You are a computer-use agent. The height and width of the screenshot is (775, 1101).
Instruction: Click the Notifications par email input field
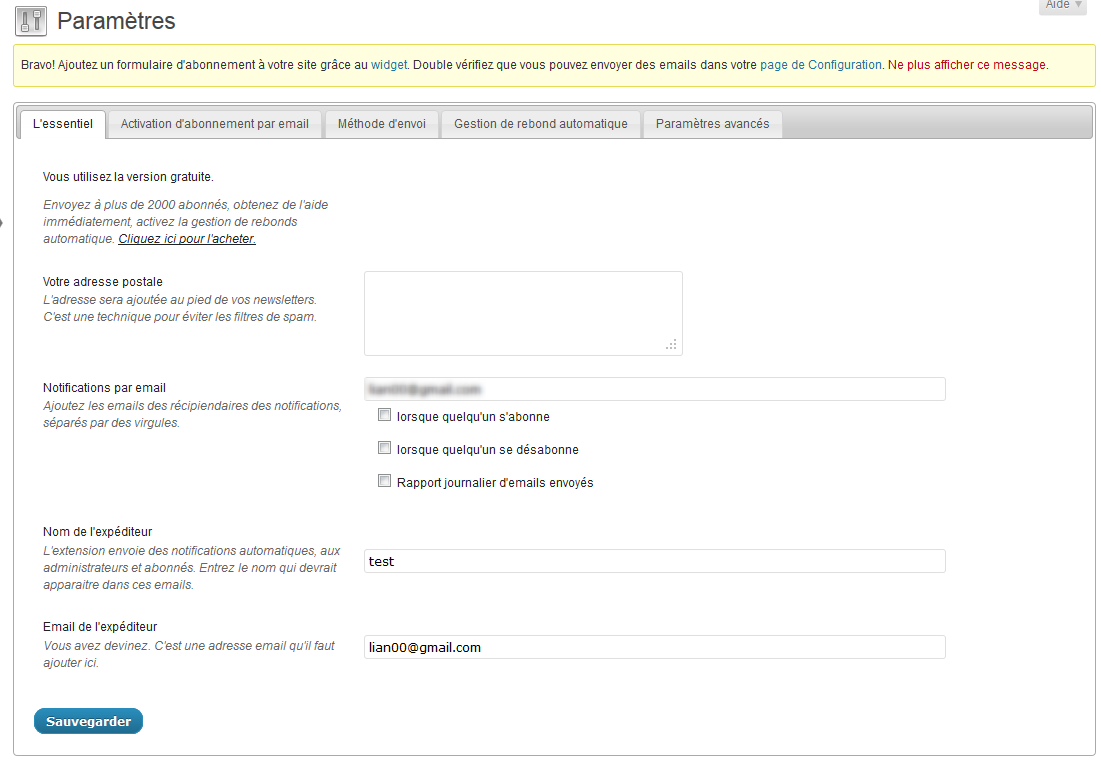tap(654, 389)
